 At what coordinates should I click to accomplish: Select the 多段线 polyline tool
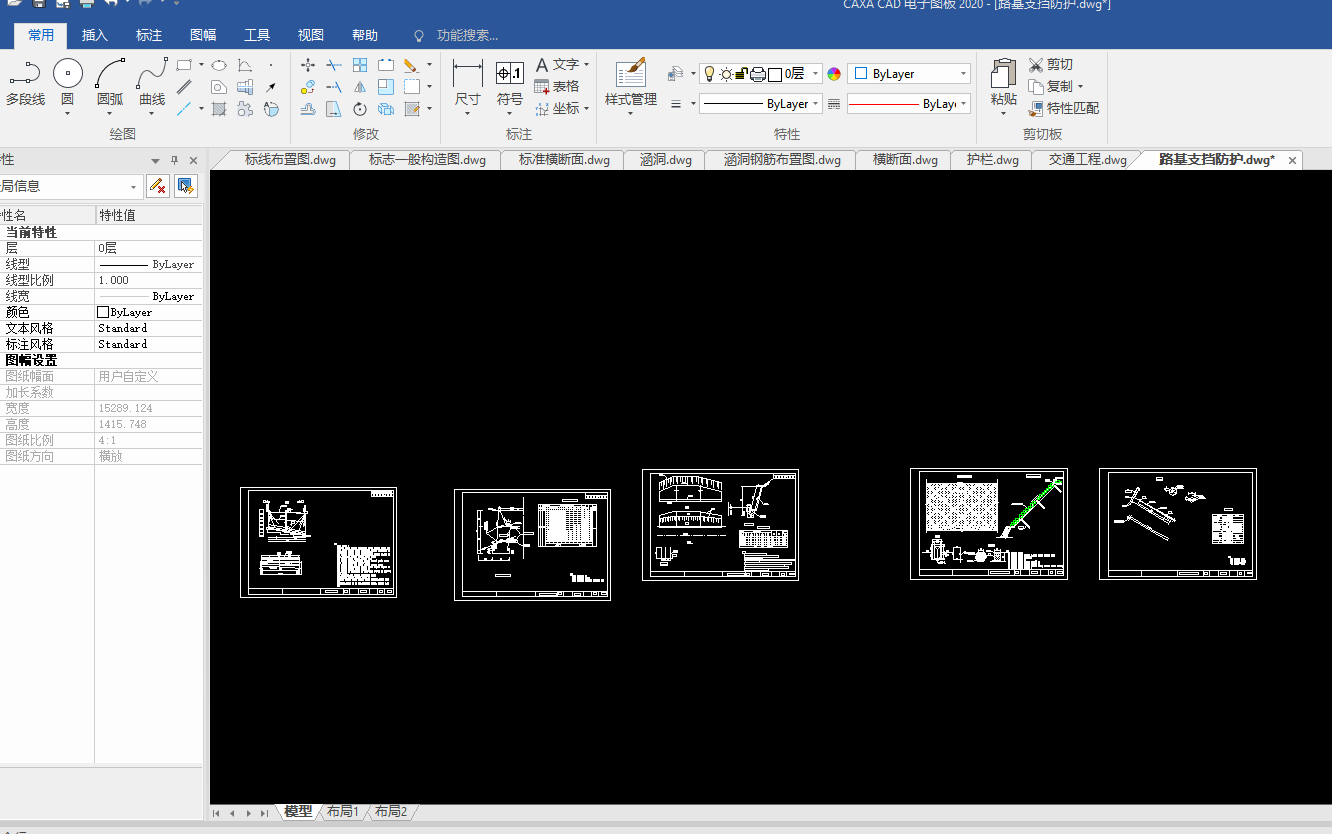point(25,82)
